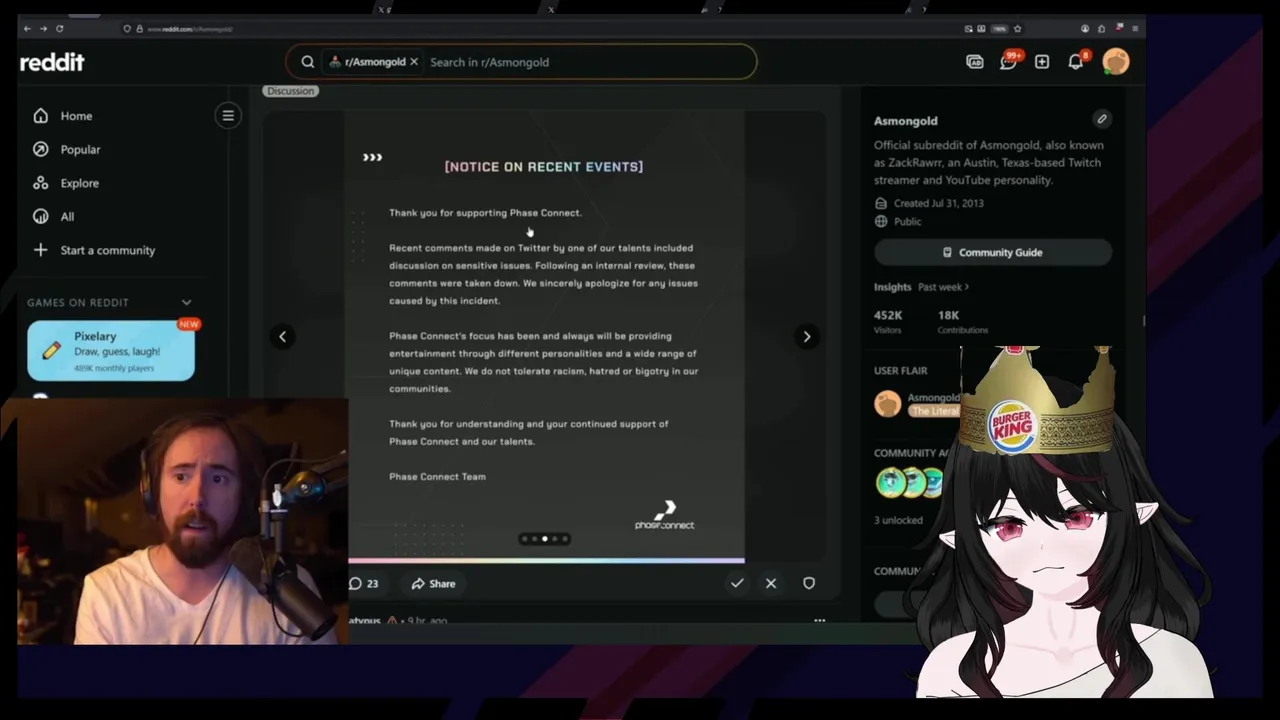Go to the next gallery image
Viewport: 1280px width, 720px height.
(807, 337)
